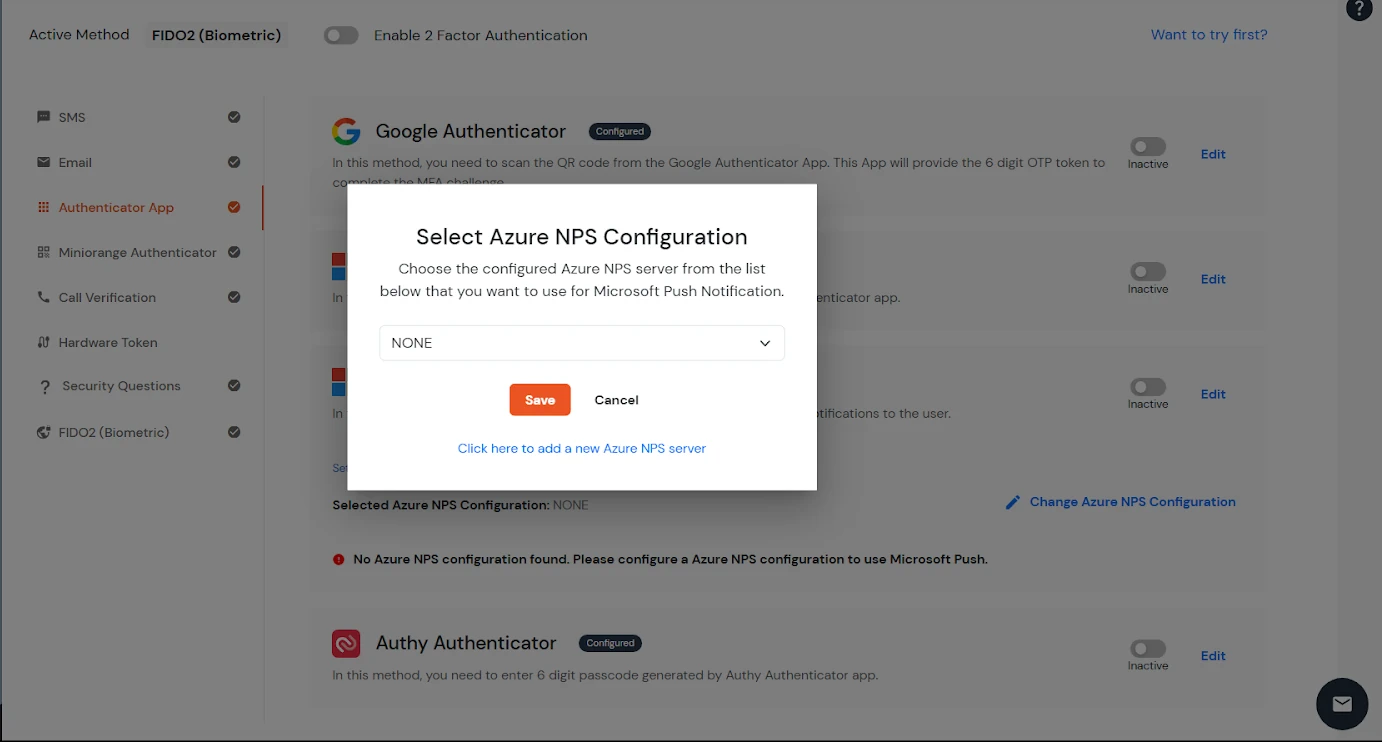Click the Save button in the dialog
This screenshot has height=742, width=1382.
click(x=539, y=399)
